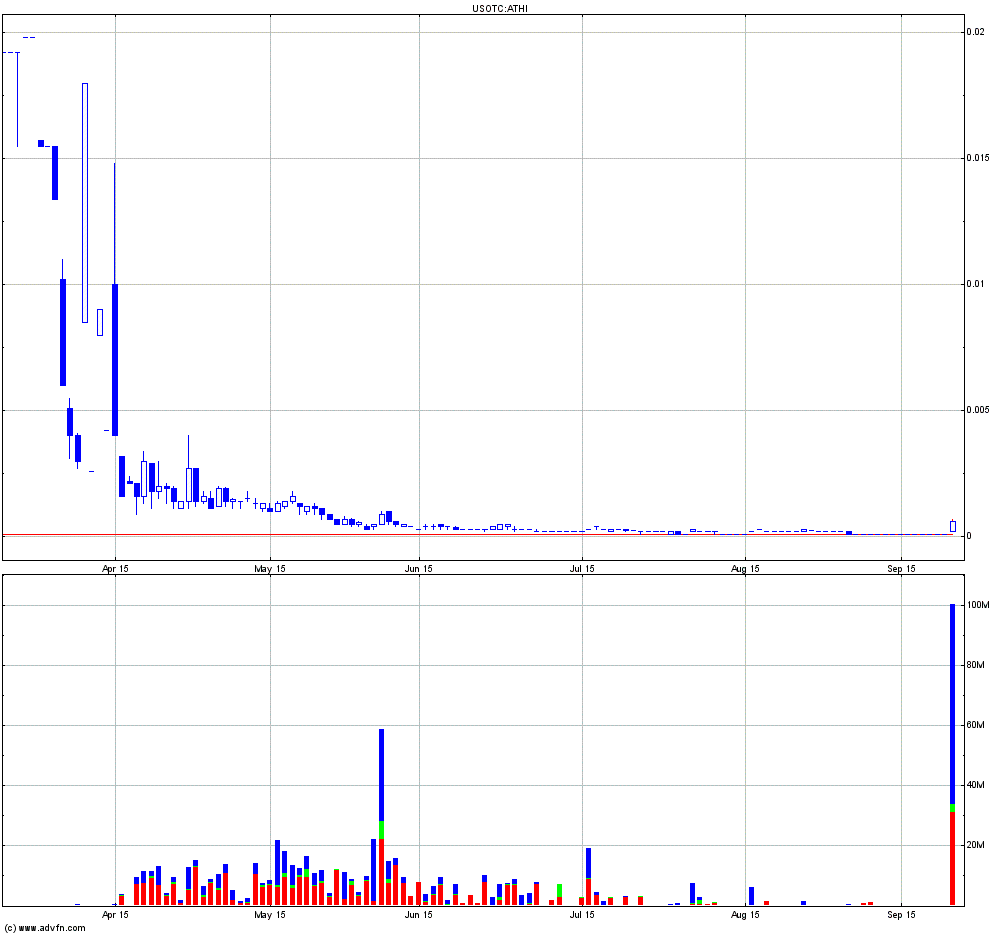The height and width of the screenshot is (935, 1000).
Task: Click the 0.005 price axis label
Action: (x=978, y=409)
